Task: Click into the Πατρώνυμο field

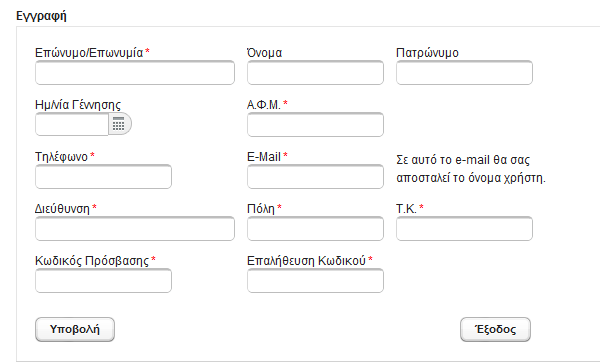Action: coord(464,72)
